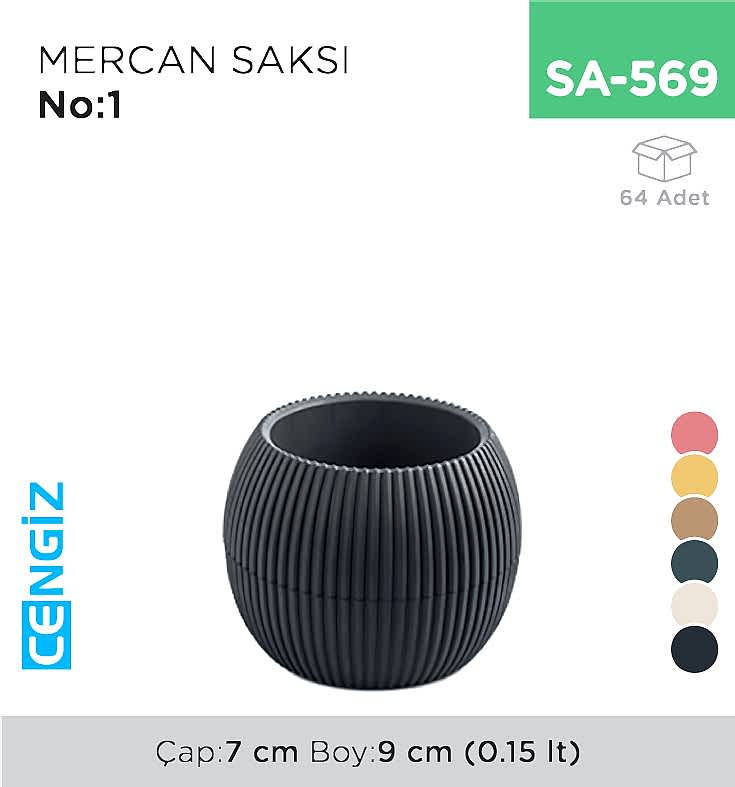Click the (0.15 lt) volume text
The image size is (735, 787).
point(522,752)
